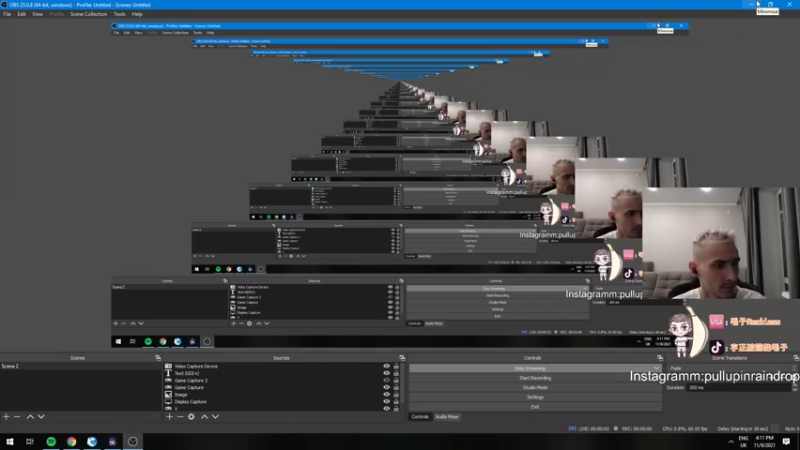Image resolution: width=800 pixels, height=450 pixels.
Task: Open the View menu
Action: coord(38,14)
